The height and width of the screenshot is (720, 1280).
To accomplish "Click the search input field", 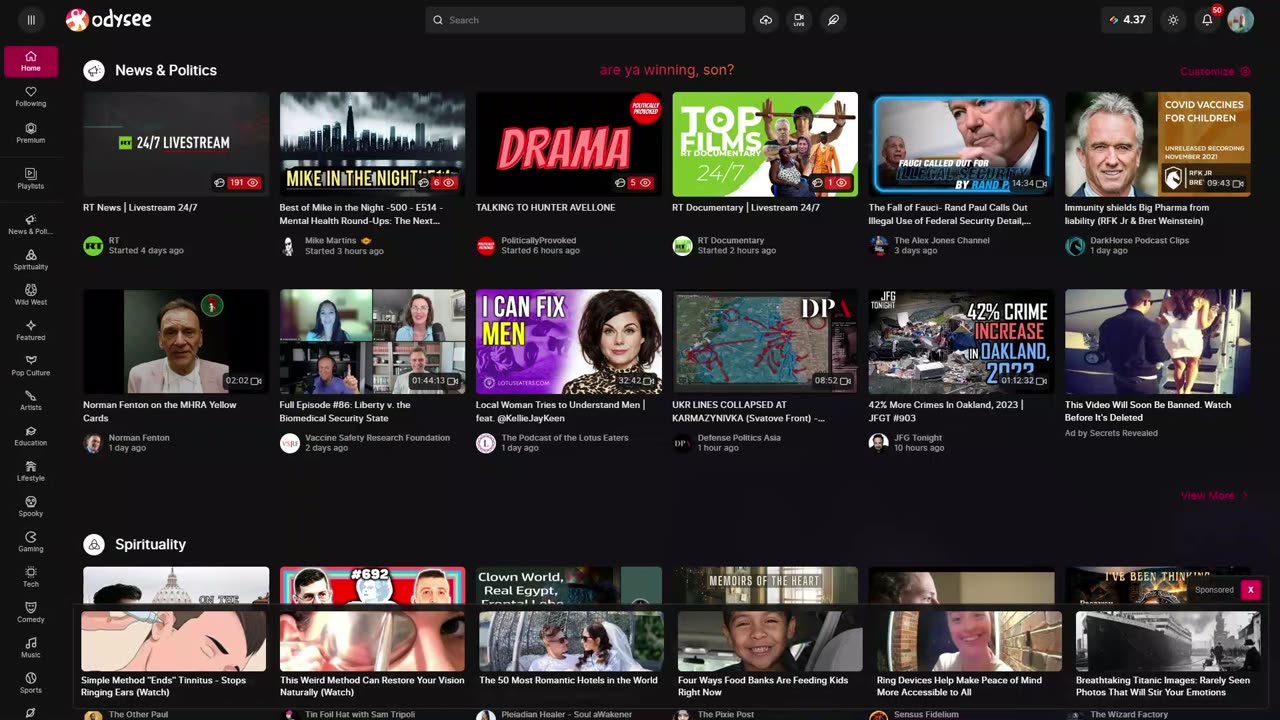I will click(x=585, y=20).
